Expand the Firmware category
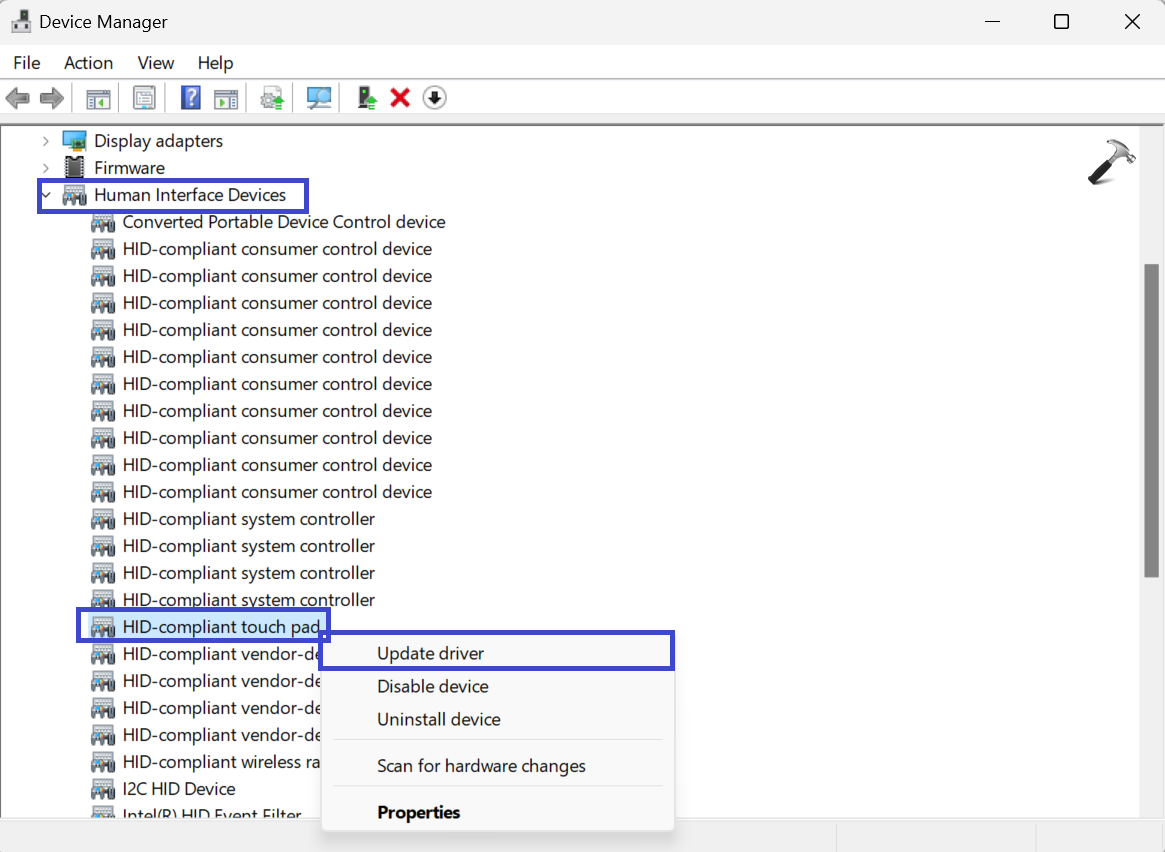The height and width of the screenshot is (852, 1165). tap(46, 168)
